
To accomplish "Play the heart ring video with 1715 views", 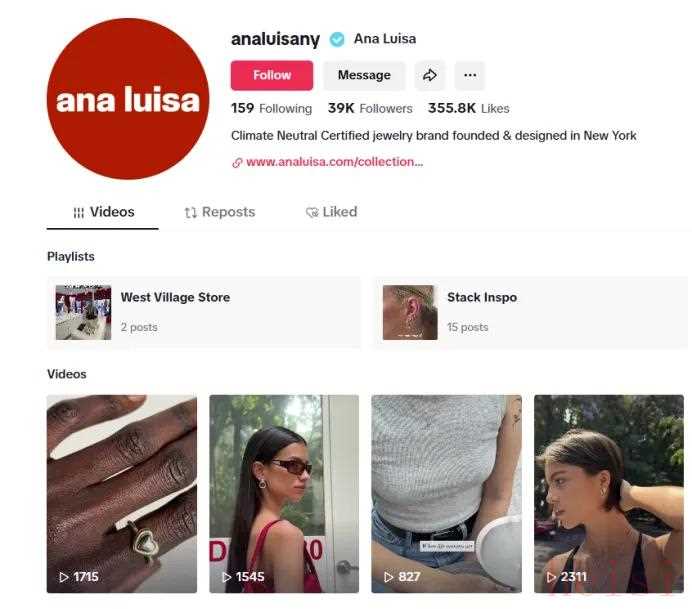I will click(x=122, y=493).
